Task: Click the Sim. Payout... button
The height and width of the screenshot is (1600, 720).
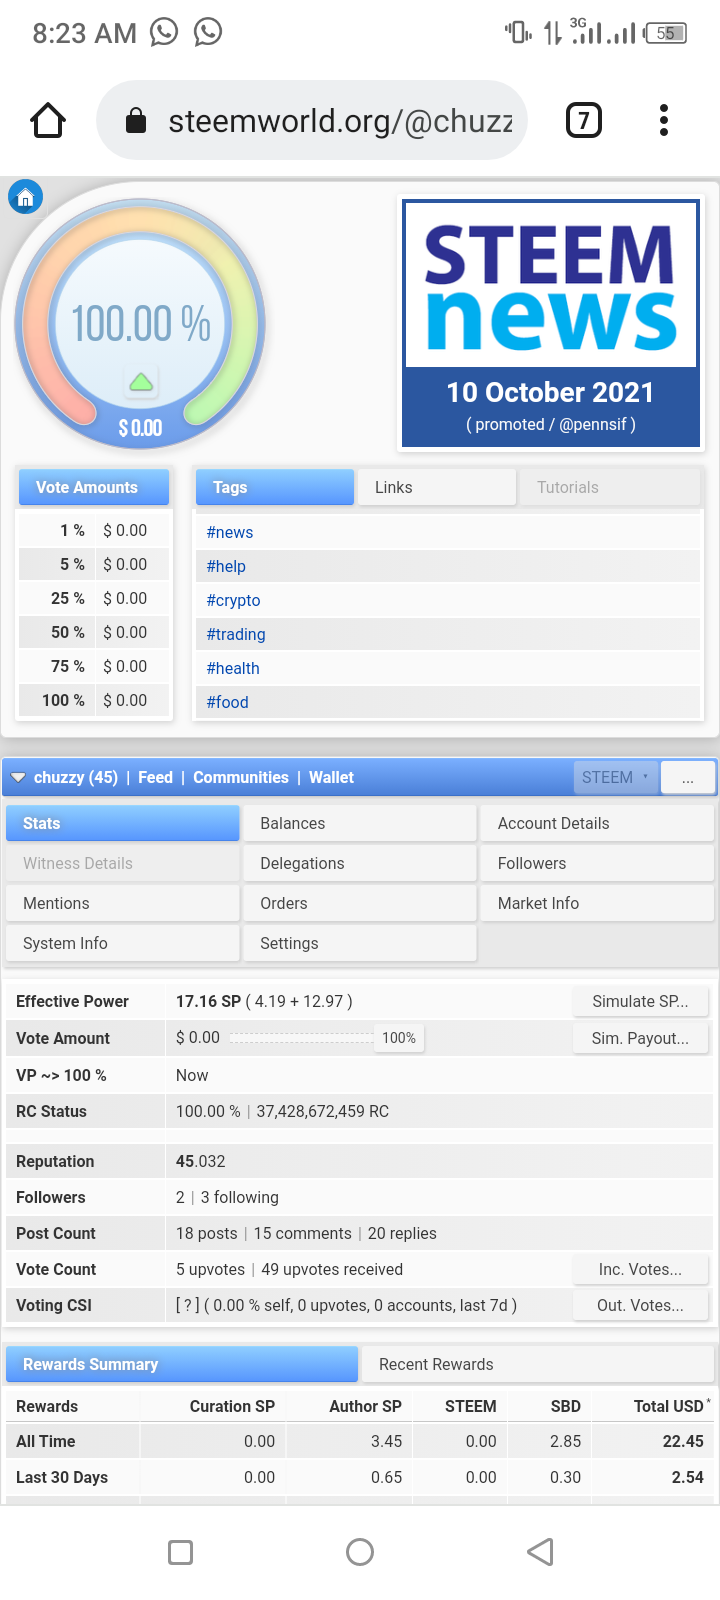Action: click(x=640, y=1038)
